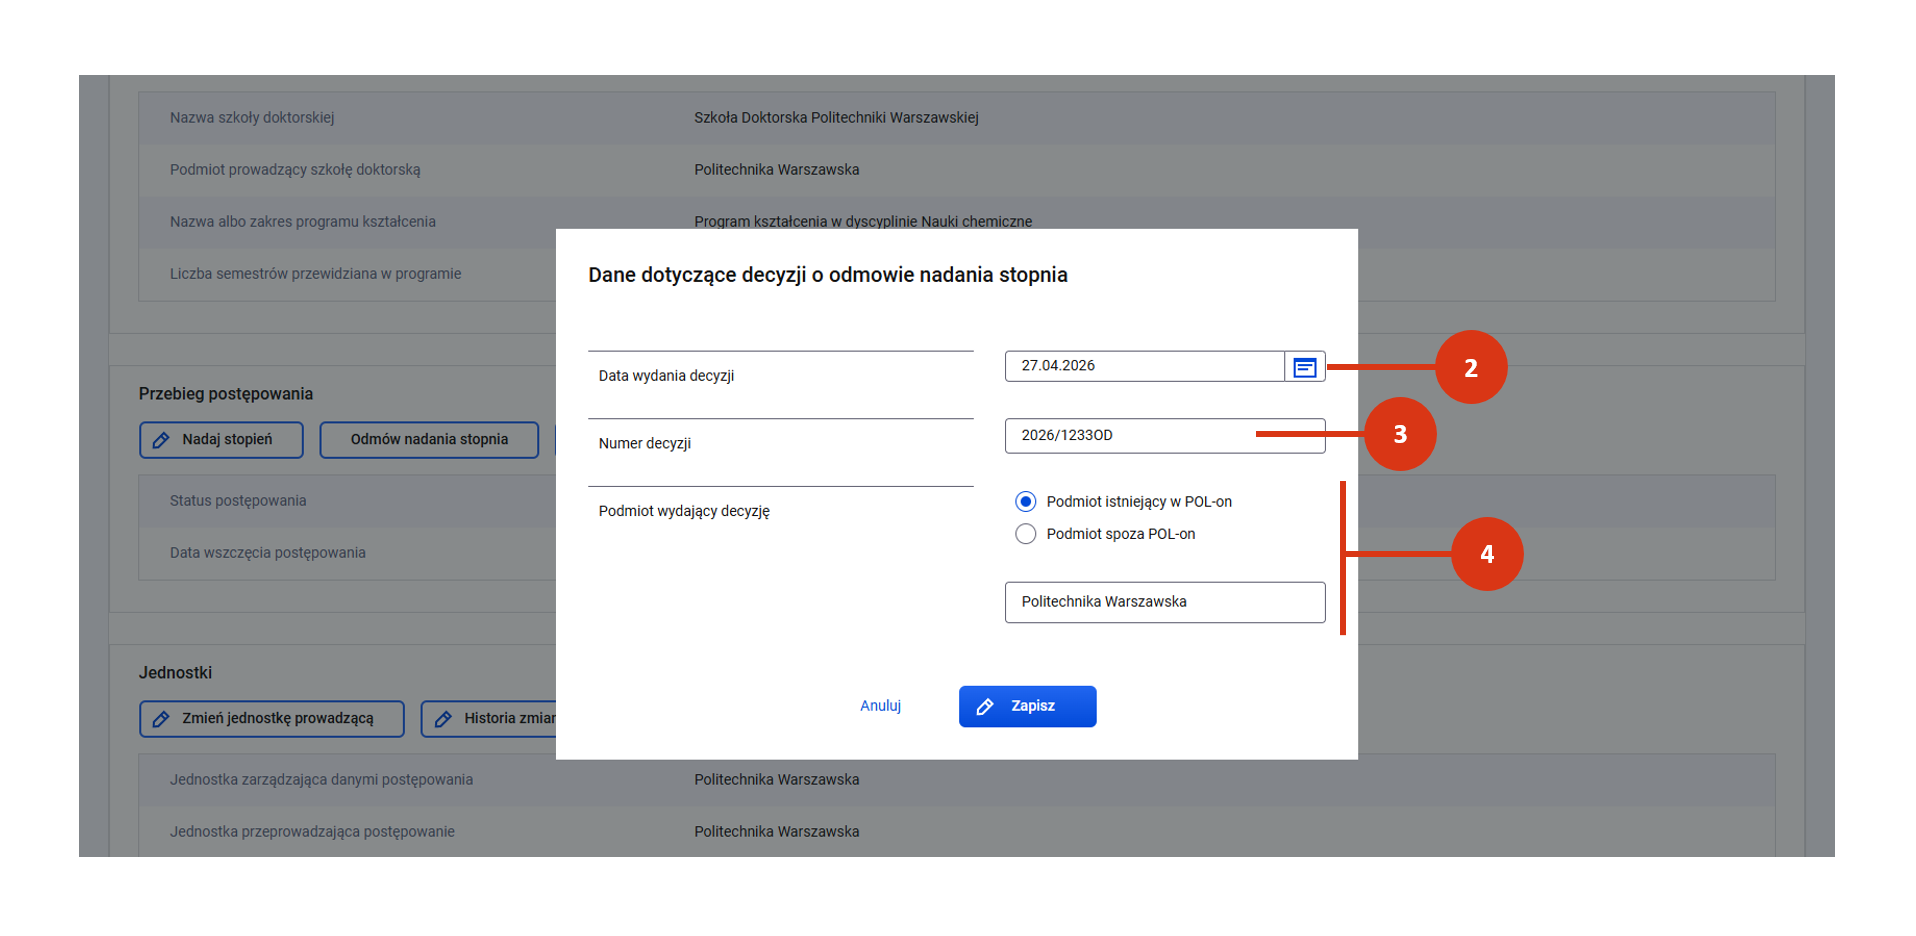Select radio Podmiot spoza POL-on
The image size is (1916, 936).
pyautogui.click(x=1025, y=534)
